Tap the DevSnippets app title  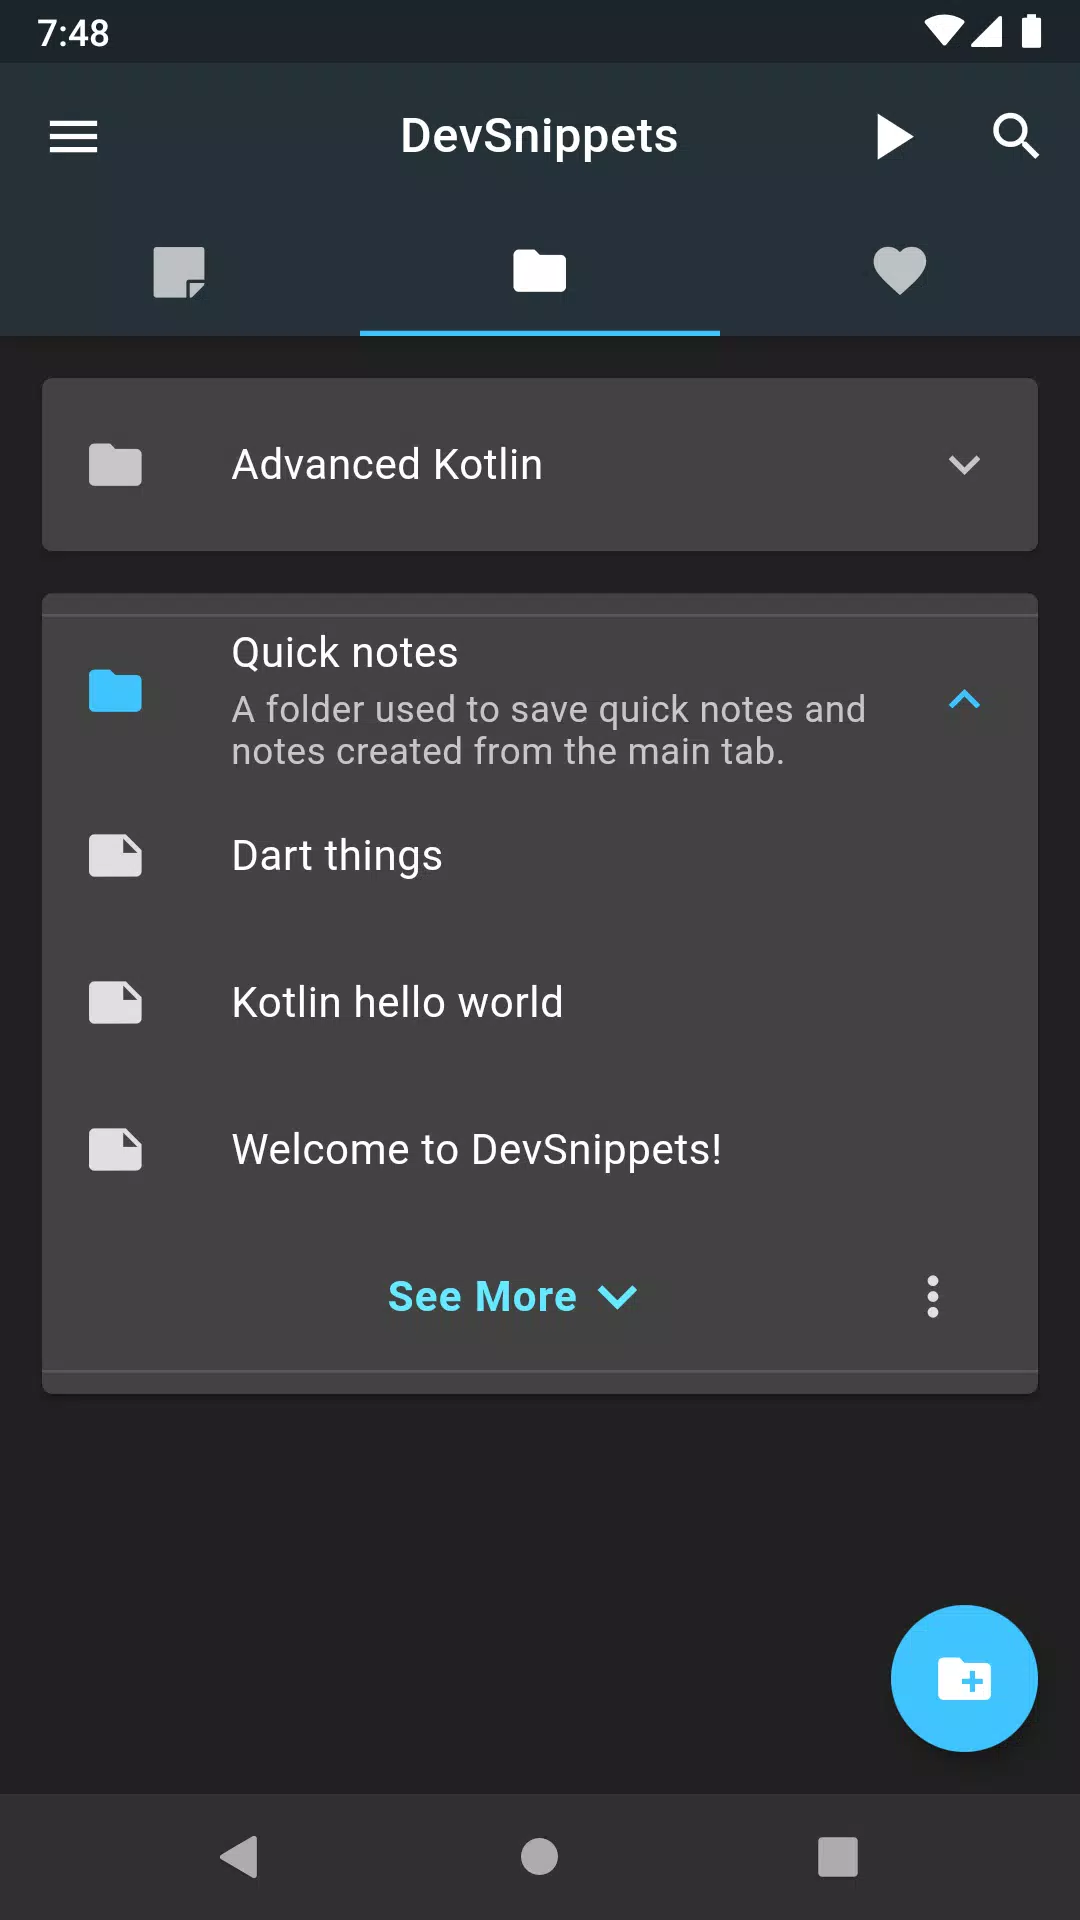pos(539,136)
